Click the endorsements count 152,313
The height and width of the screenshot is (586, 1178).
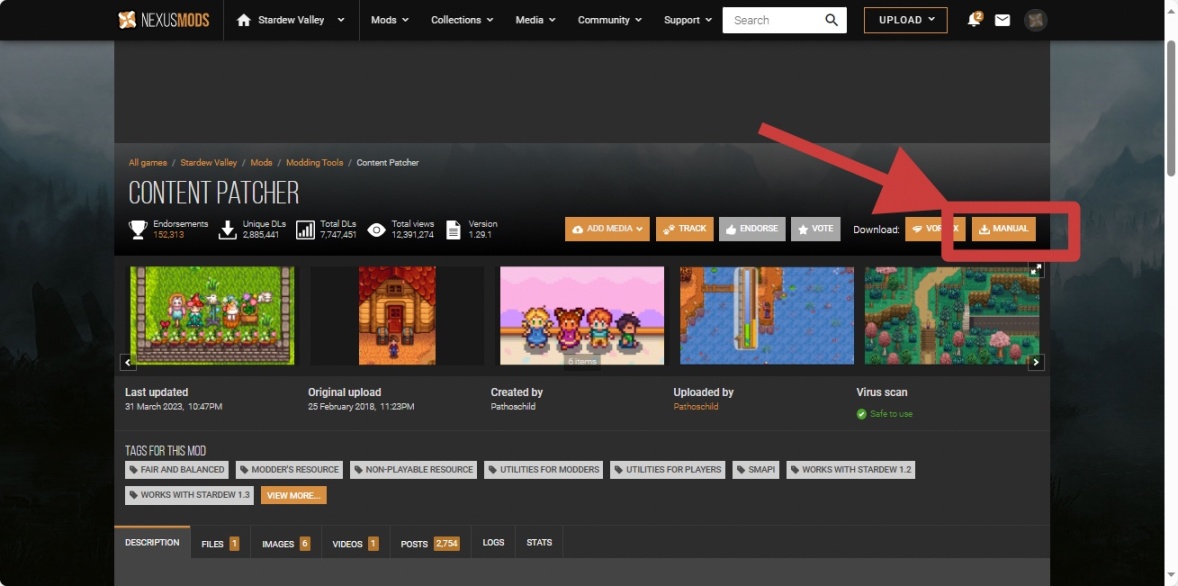168,235
